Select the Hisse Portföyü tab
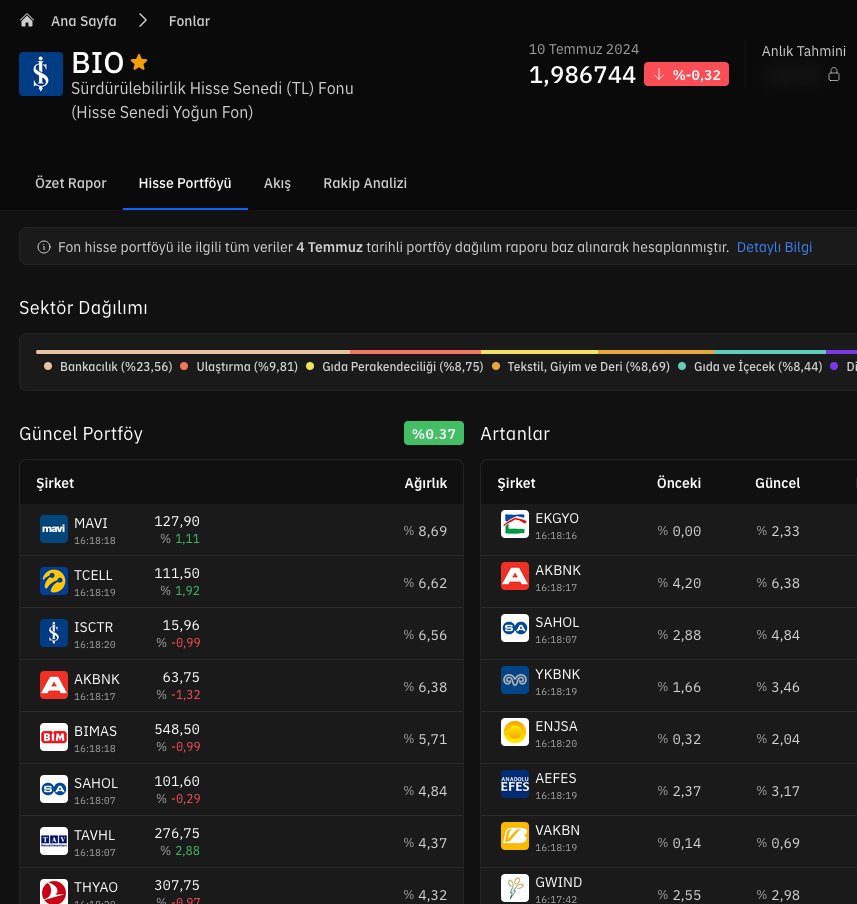 185,183
